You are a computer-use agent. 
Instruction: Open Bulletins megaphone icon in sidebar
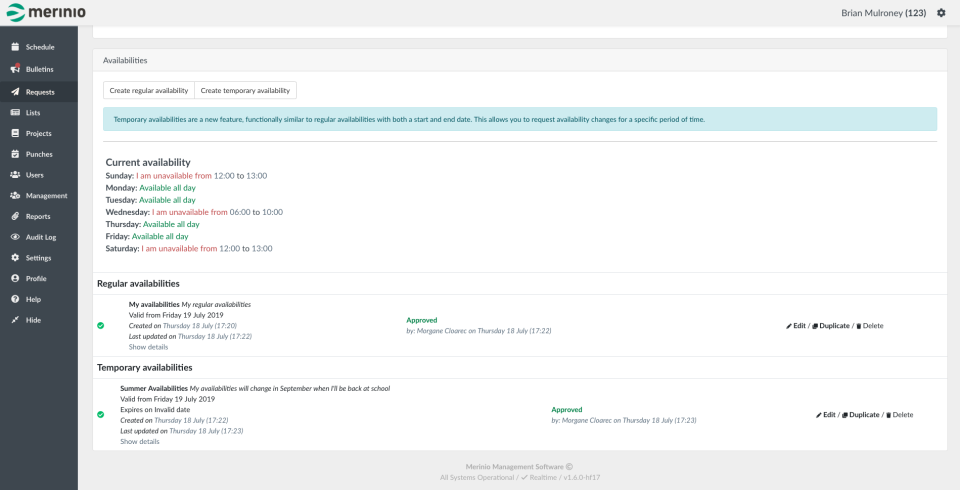pos(15,69)
